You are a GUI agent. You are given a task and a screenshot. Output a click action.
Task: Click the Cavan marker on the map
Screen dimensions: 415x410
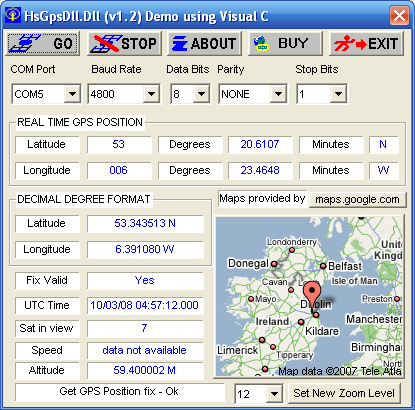pos(291,290)
